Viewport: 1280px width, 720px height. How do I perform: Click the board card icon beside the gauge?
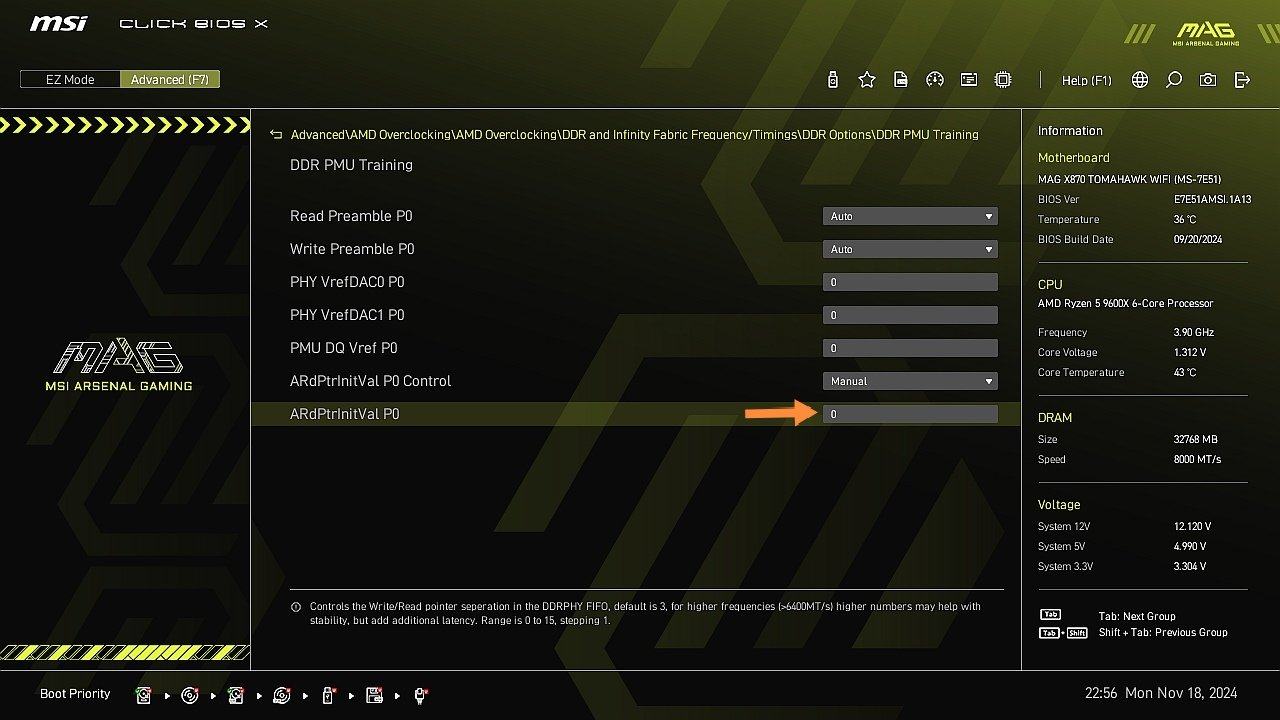tap(969, 80)
